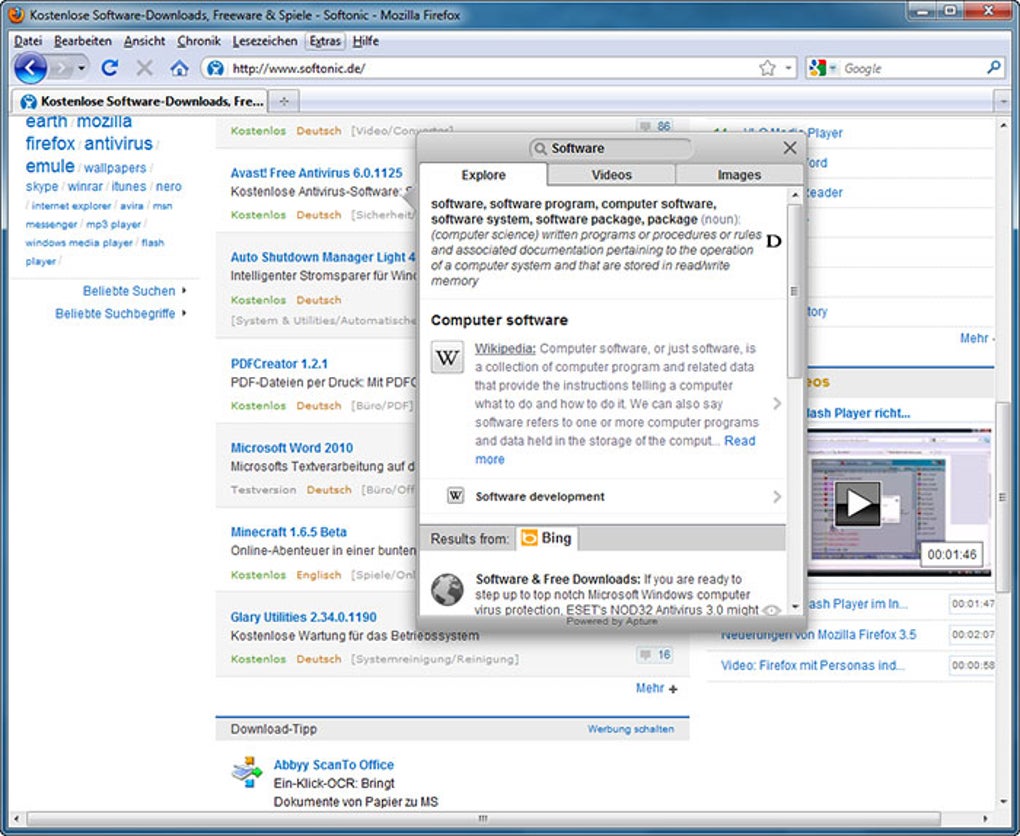1020x836 pixels.
Task: Open Video: Firefox mit Personas link
Action: tap(812, 665)
